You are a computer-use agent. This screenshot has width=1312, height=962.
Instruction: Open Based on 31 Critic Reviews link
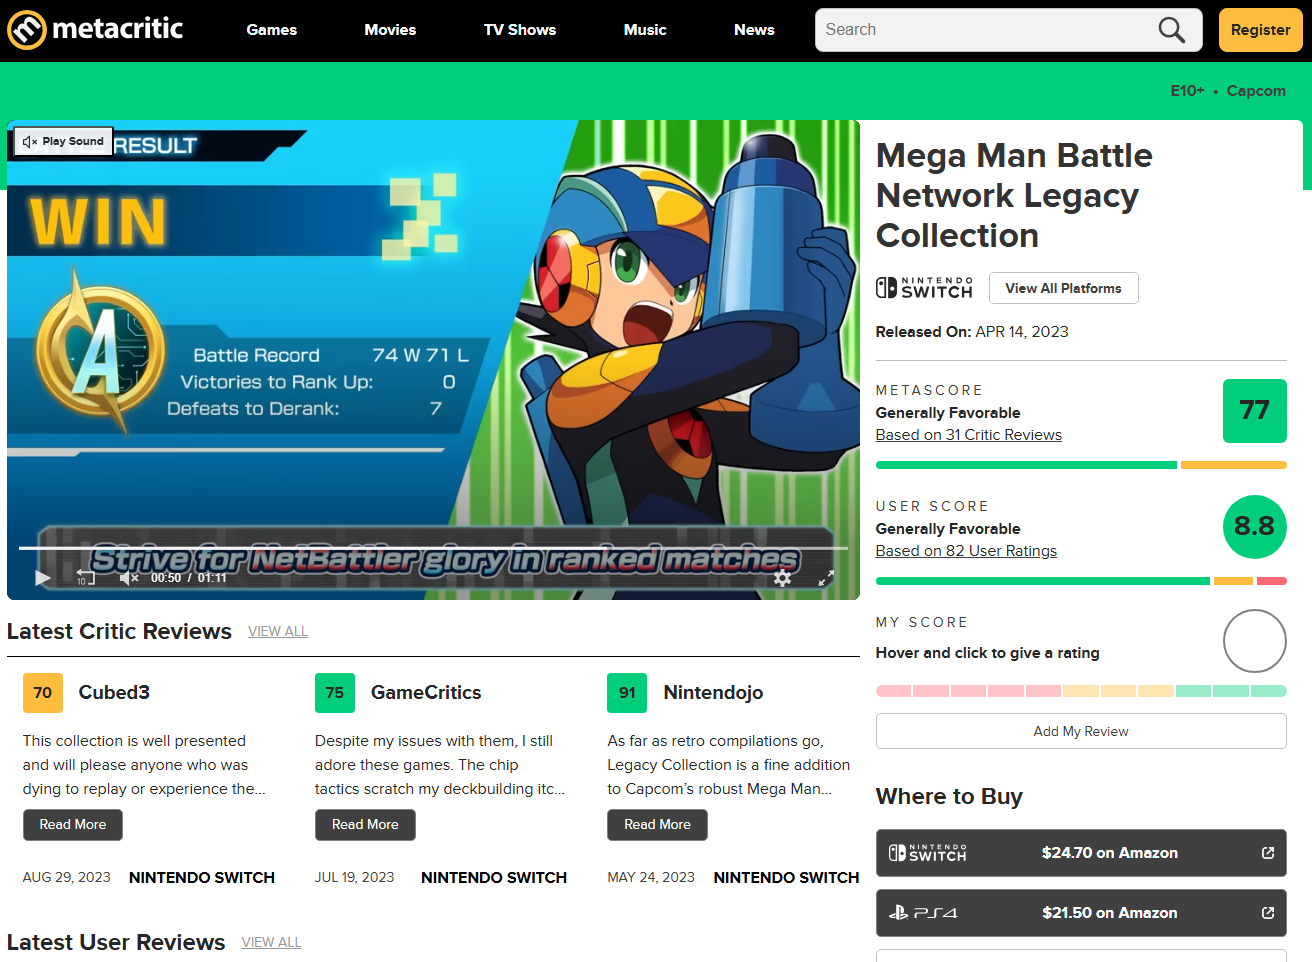point(969,435)
